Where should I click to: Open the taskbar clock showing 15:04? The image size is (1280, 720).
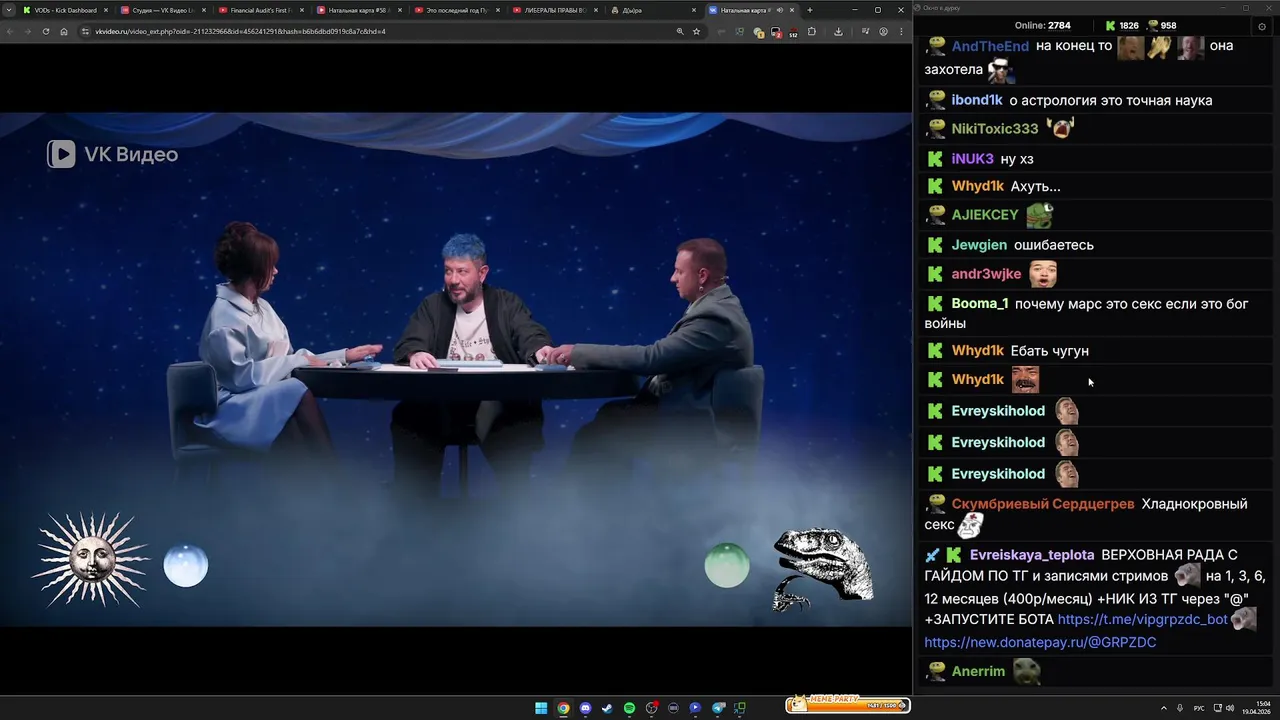(1256, 708)
